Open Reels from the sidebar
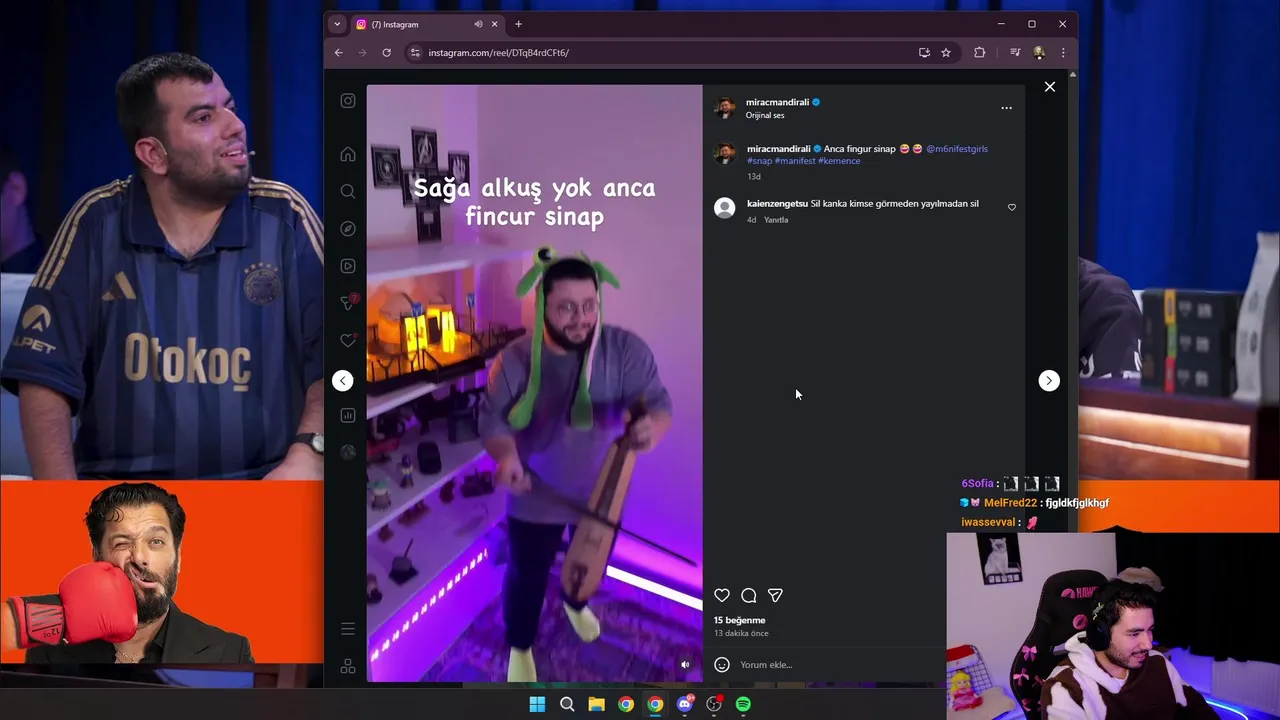The width and height of the screenshot is (1280, 720). pos(348,266)
